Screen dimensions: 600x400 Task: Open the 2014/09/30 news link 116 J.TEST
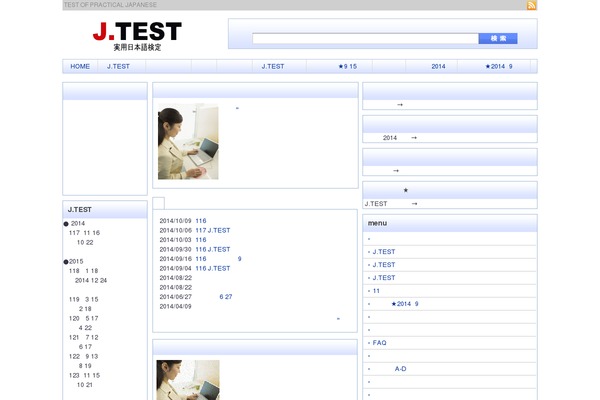pyautogui.click(x=213, y=250)
